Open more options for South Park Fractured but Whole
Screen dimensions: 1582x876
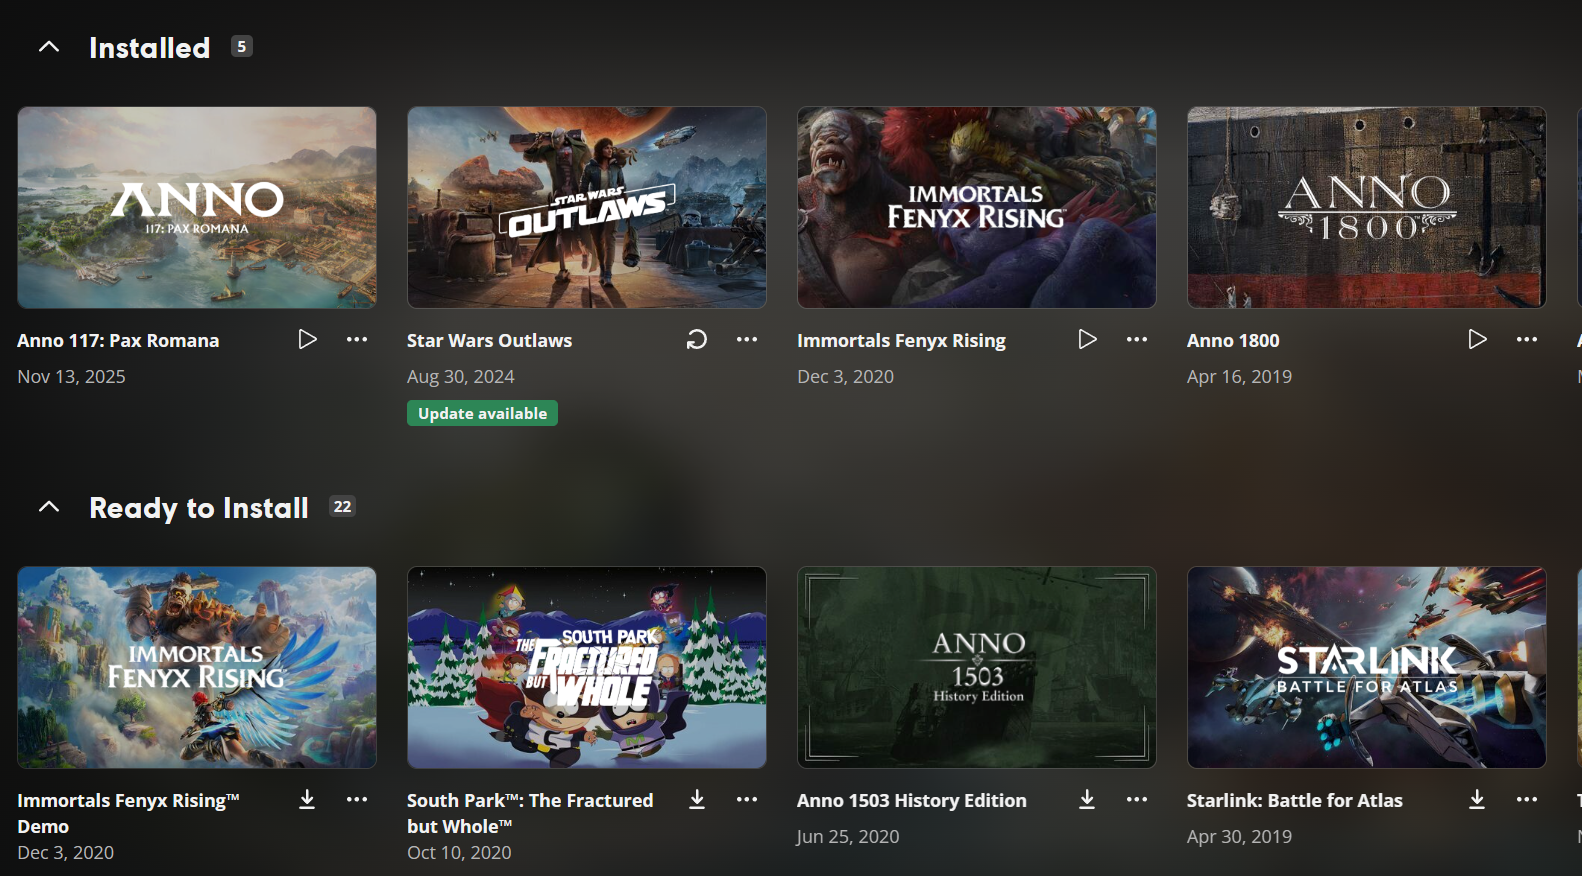click(x=747, y=799)
